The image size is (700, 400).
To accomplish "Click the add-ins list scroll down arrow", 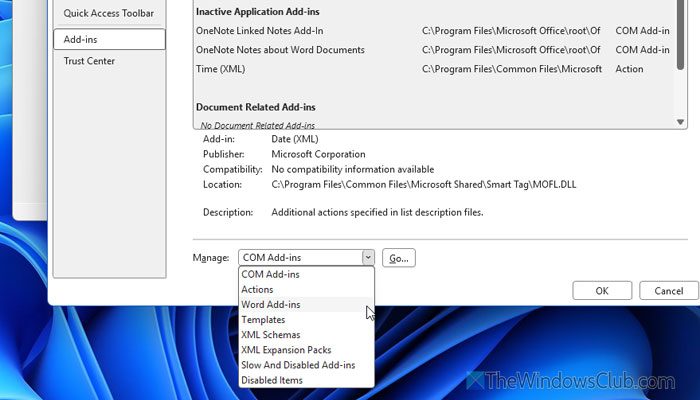I will (x=680, y=122).
